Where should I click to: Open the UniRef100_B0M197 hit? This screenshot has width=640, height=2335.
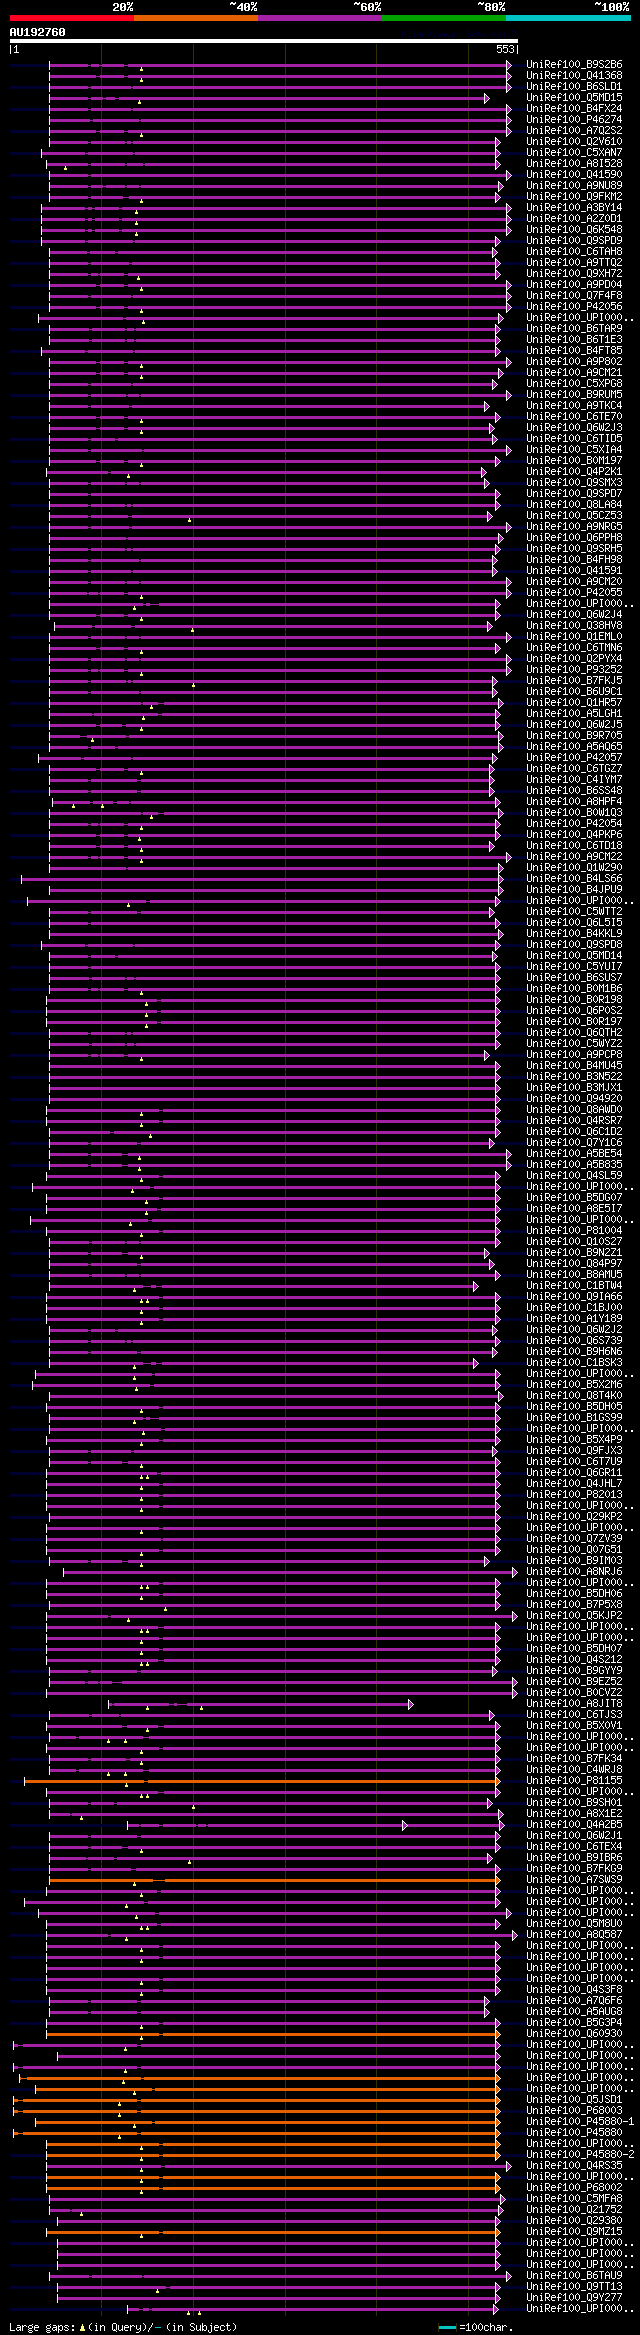(574, 461)
